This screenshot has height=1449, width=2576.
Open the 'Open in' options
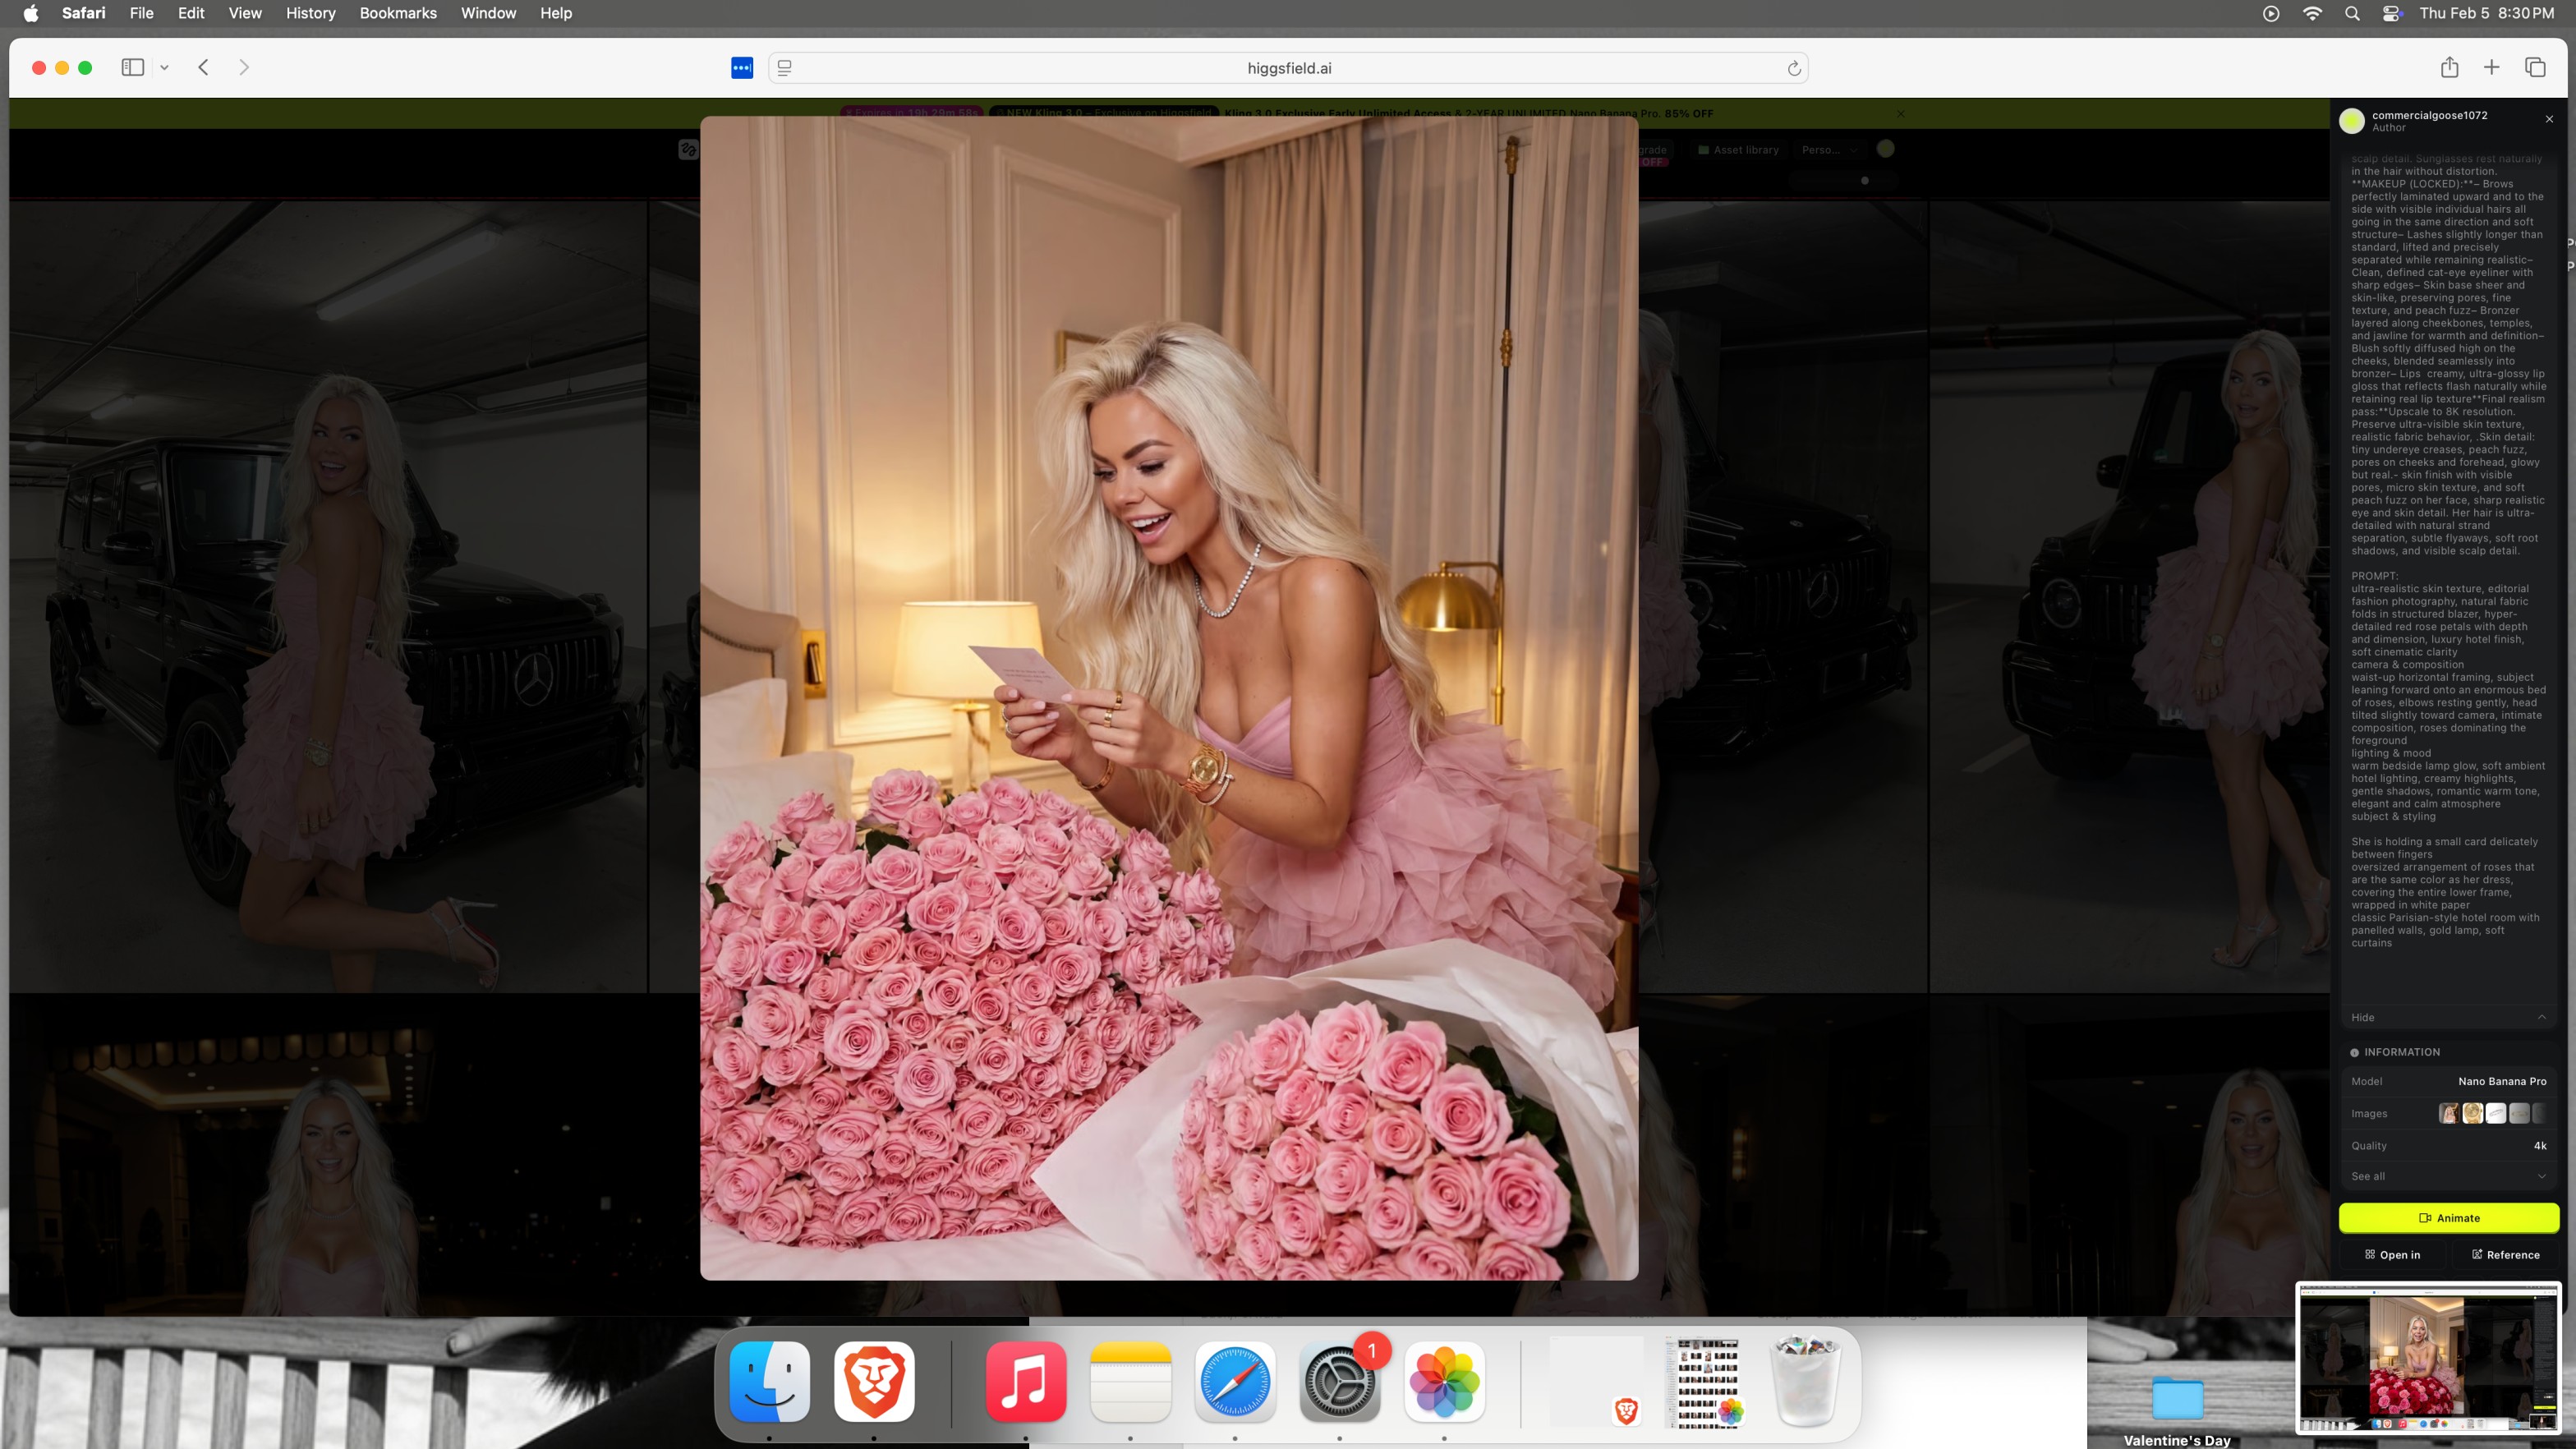2392,1254
